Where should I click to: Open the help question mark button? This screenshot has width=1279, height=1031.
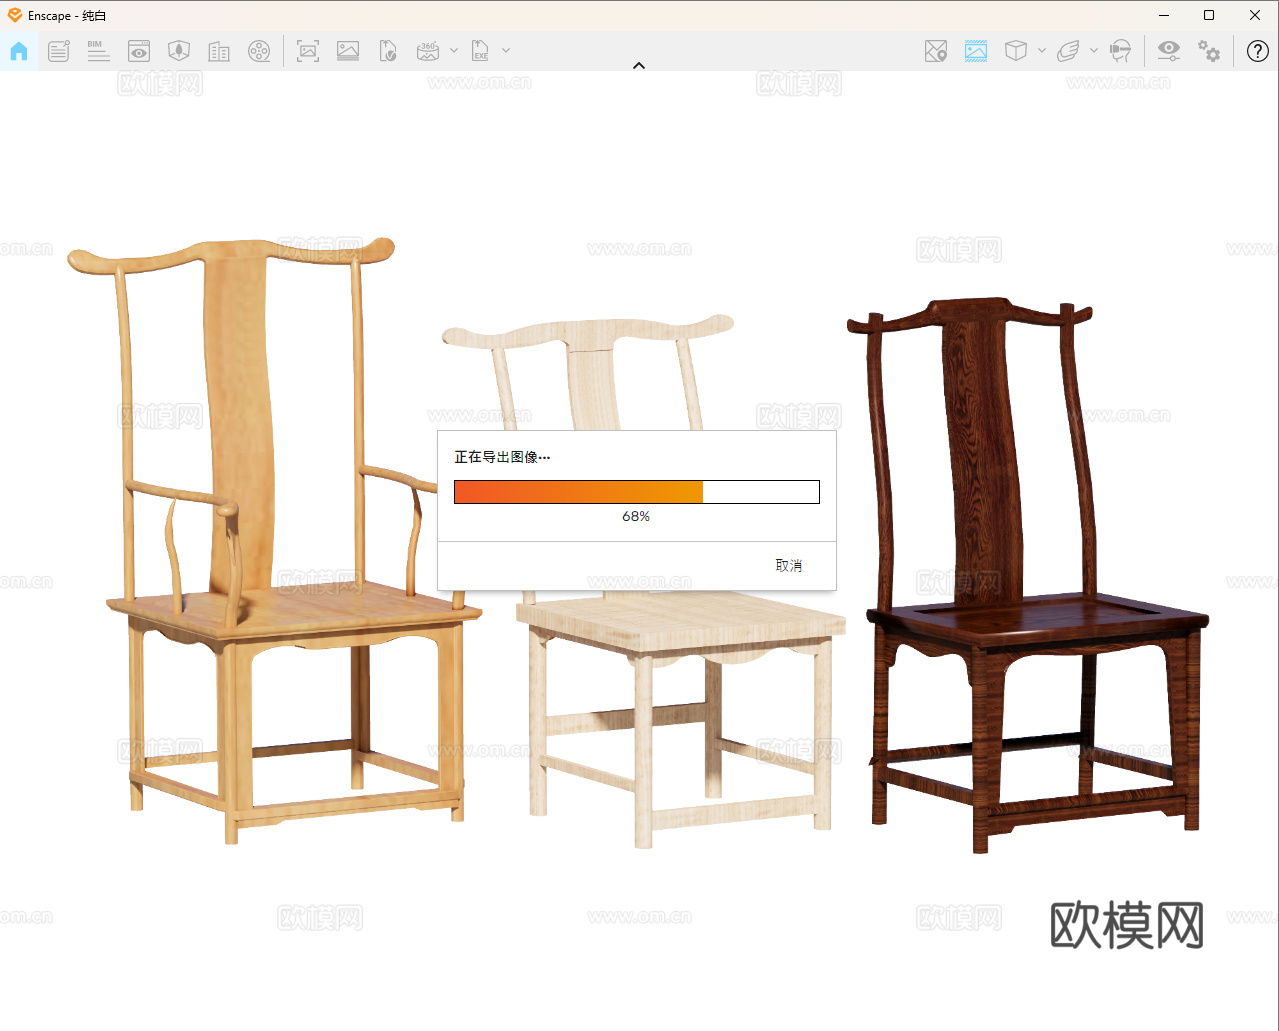(1258, 51)
